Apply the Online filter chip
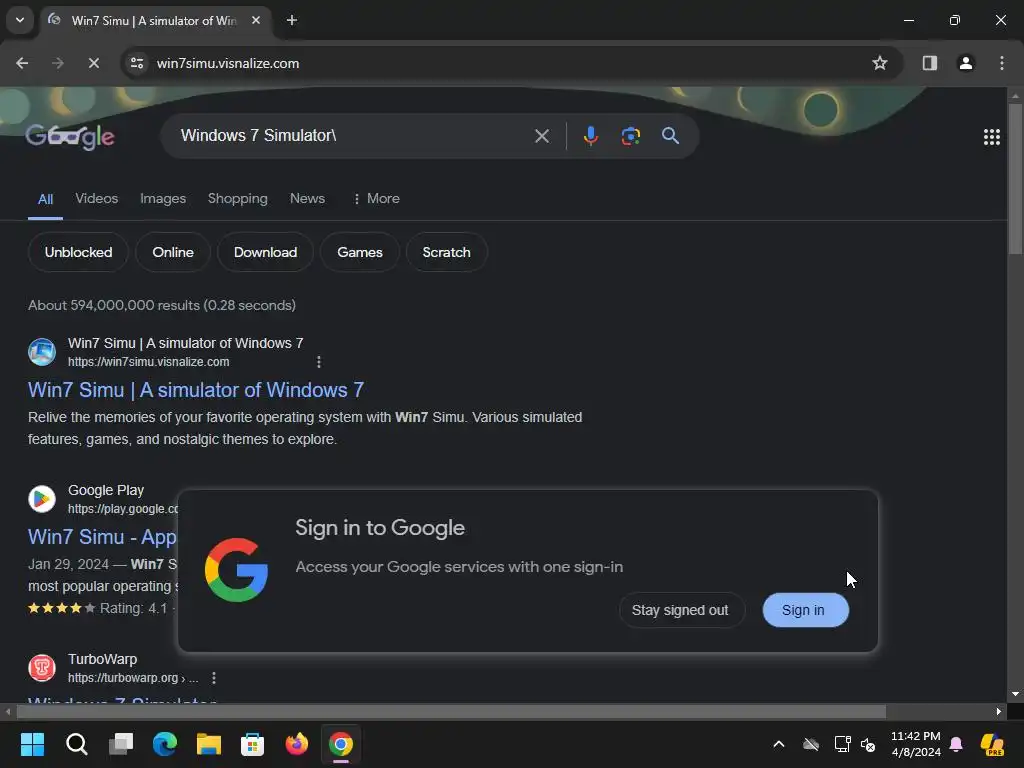The height and width of the screenshot is (768, 1024). coord(173,252)
